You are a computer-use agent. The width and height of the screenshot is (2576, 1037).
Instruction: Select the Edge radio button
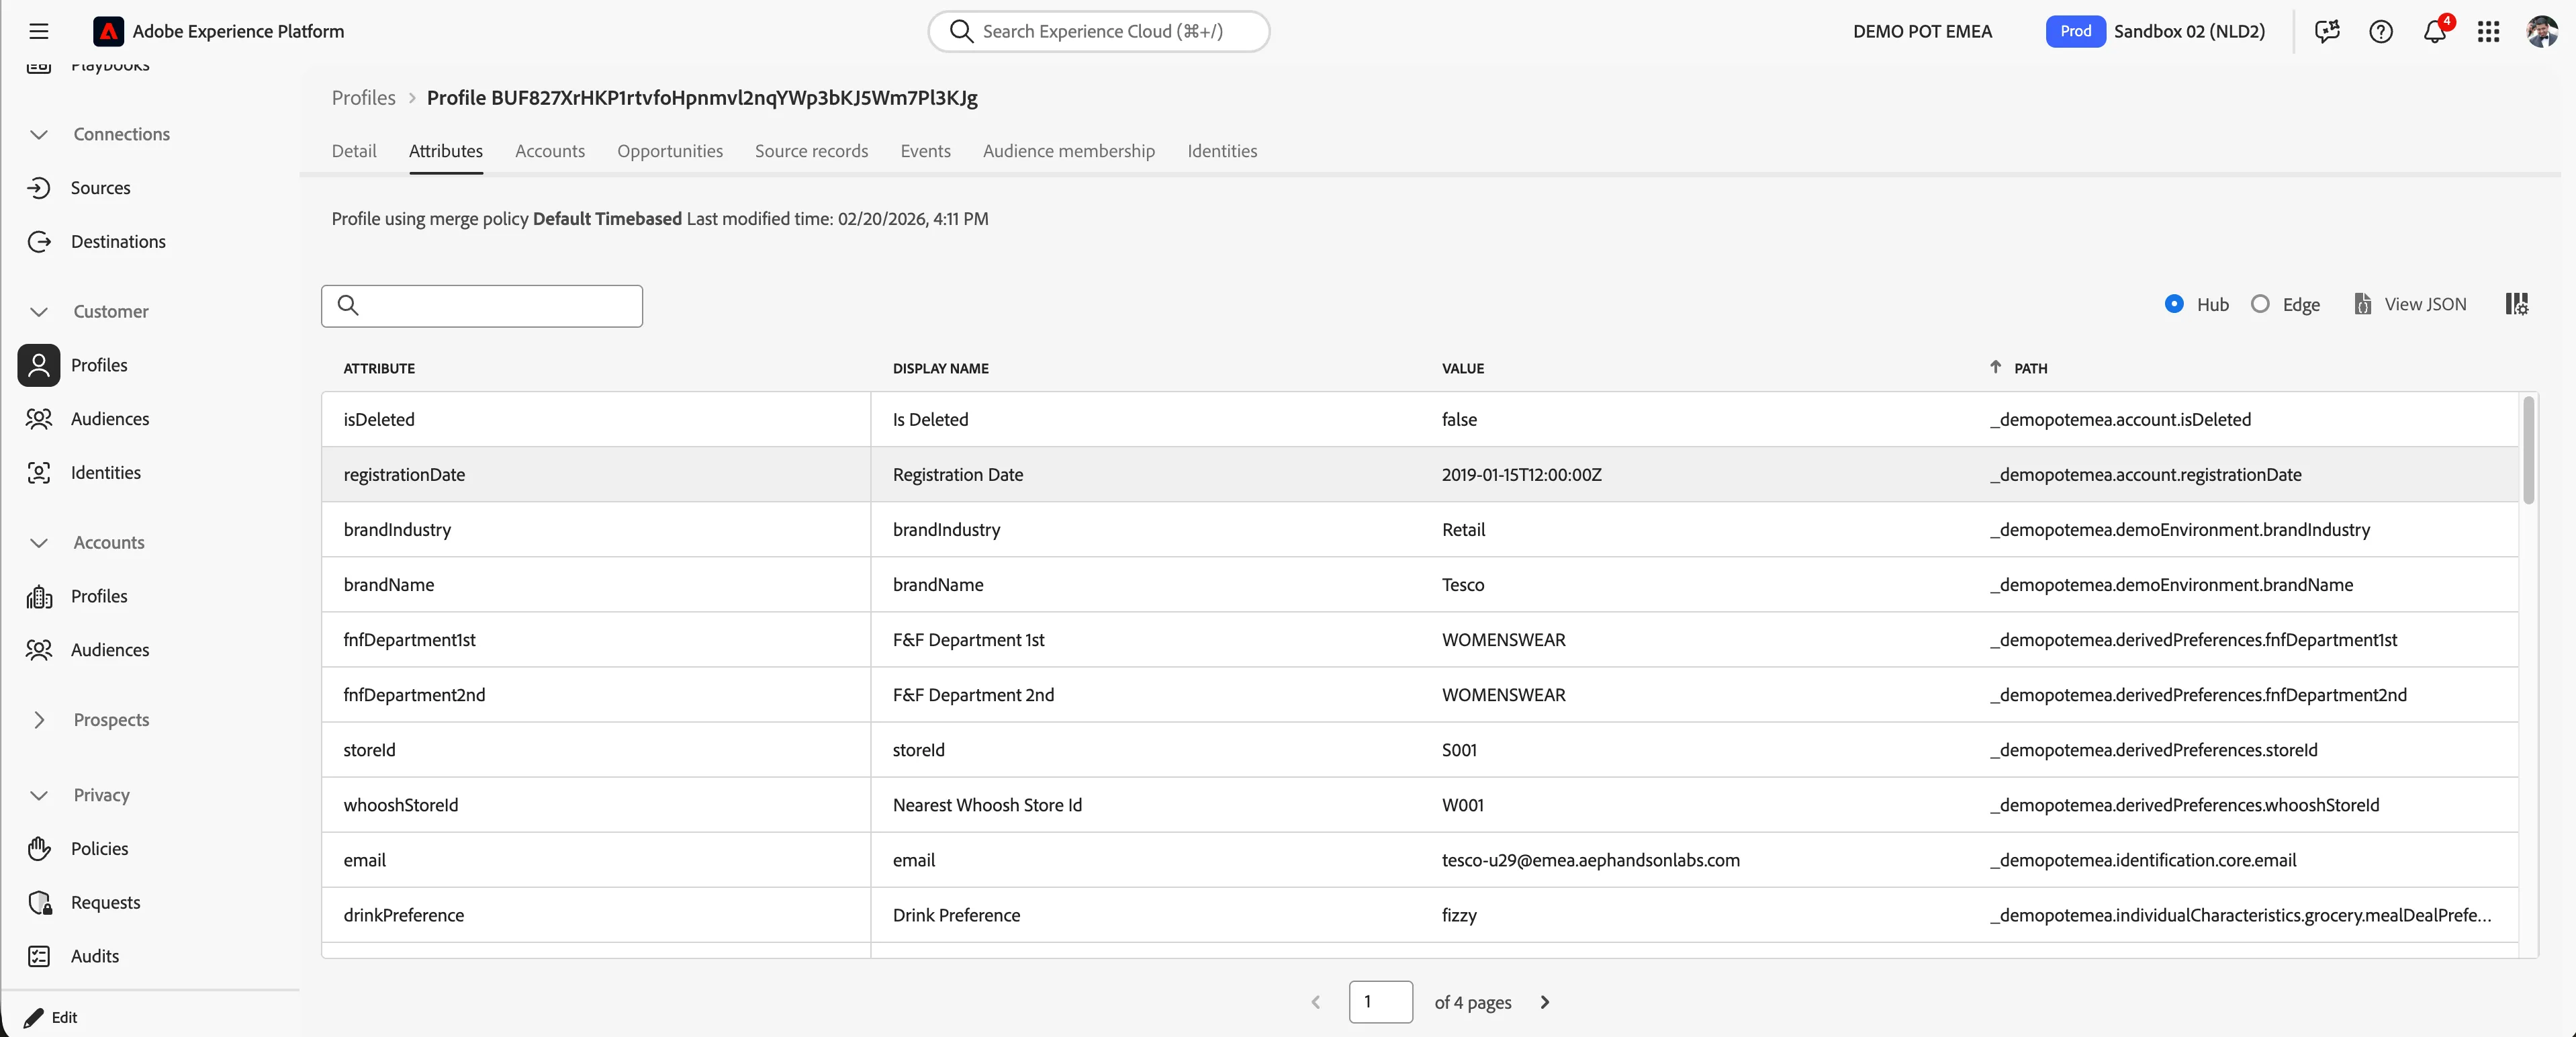click(x=2260, y=304)
